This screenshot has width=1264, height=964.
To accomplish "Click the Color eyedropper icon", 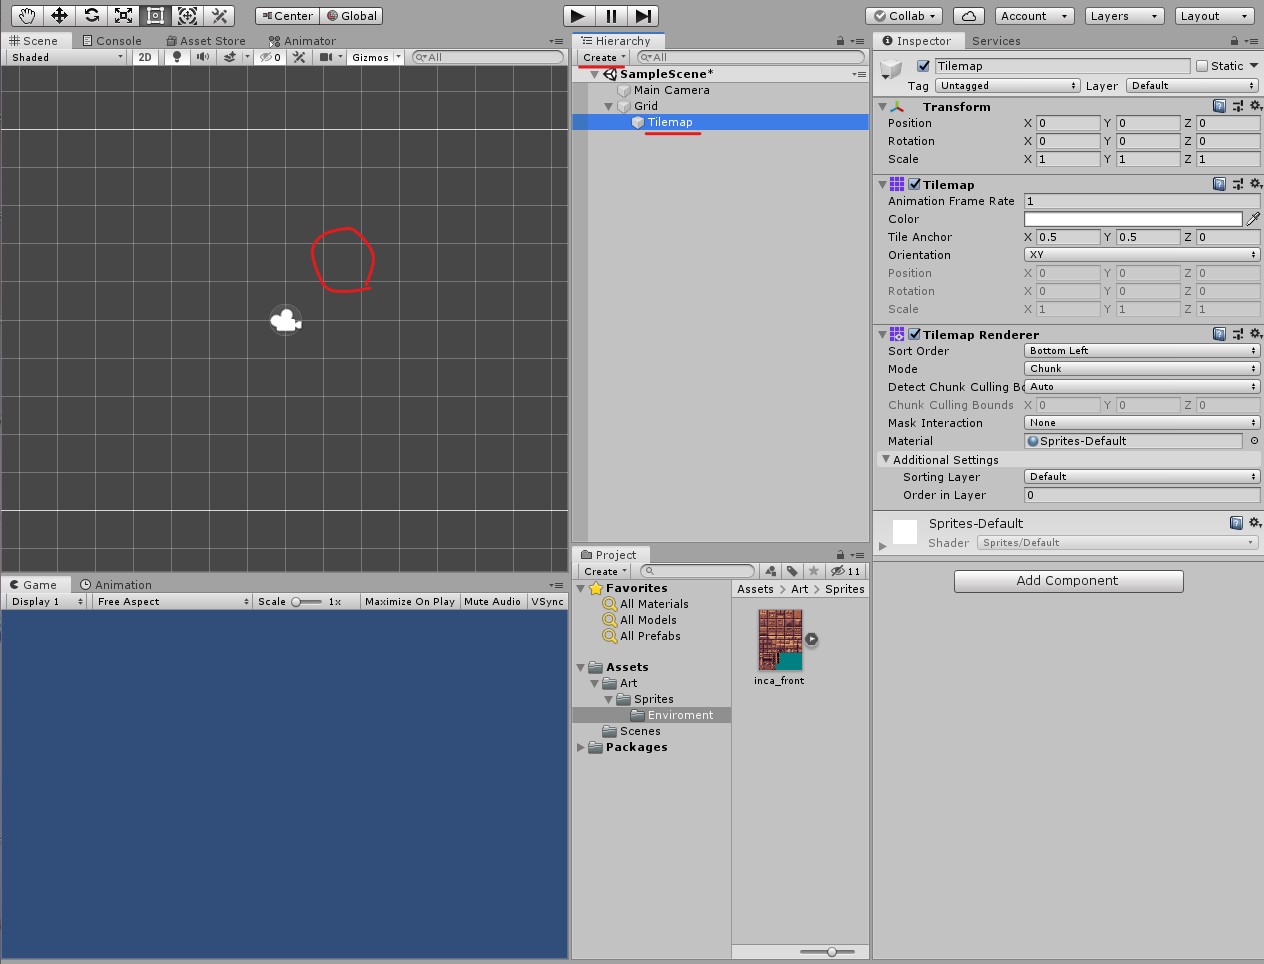I will tap(1253, 218).
